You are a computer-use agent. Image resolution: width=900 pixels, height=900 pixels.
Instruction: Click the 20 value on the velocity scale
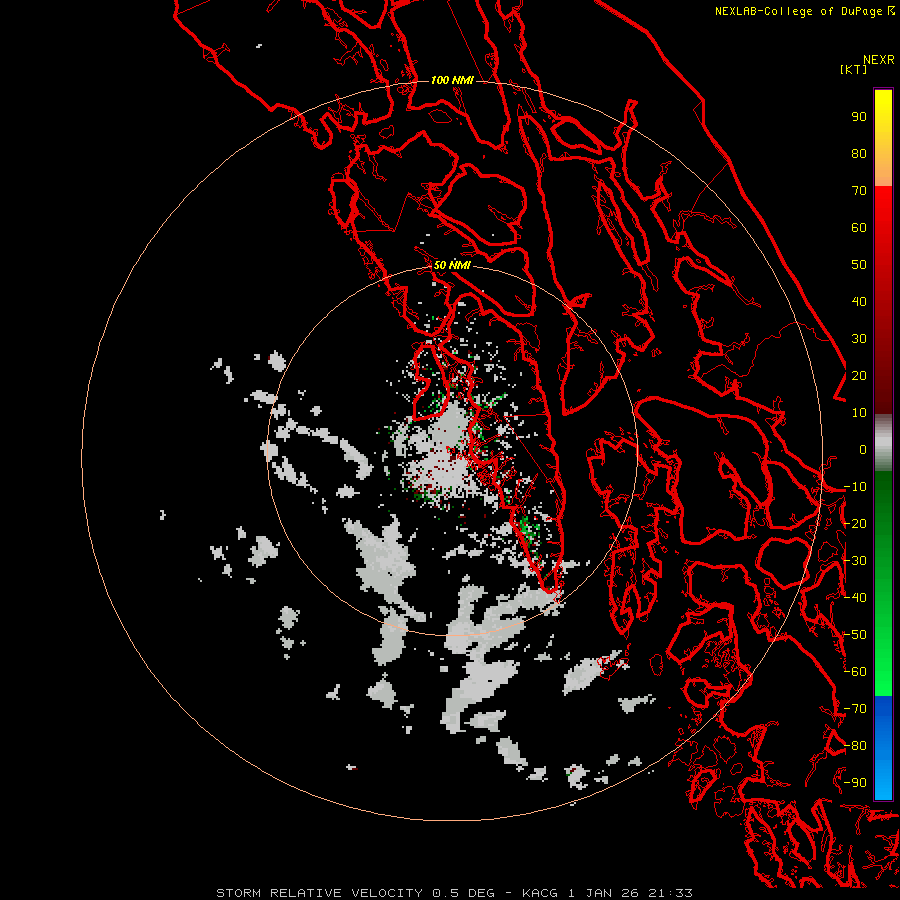click(x=859, y=376)
